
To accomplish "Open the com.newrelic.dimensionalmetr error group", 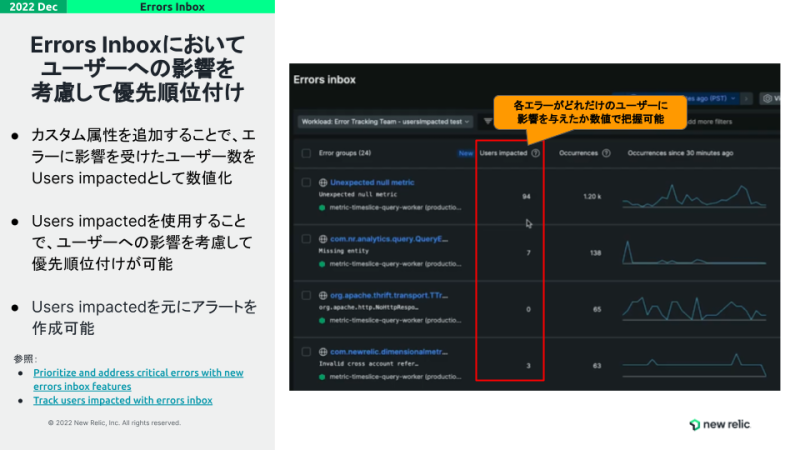I will [x=389, y=352].
